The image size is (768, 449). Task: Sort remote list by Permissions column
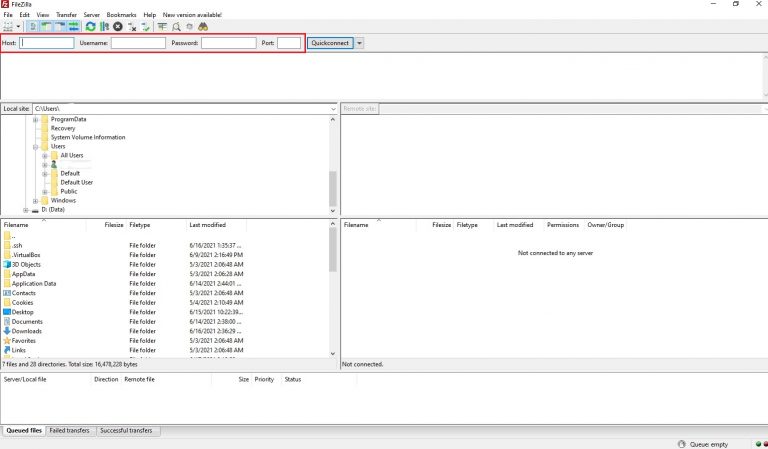pos(563,225)
